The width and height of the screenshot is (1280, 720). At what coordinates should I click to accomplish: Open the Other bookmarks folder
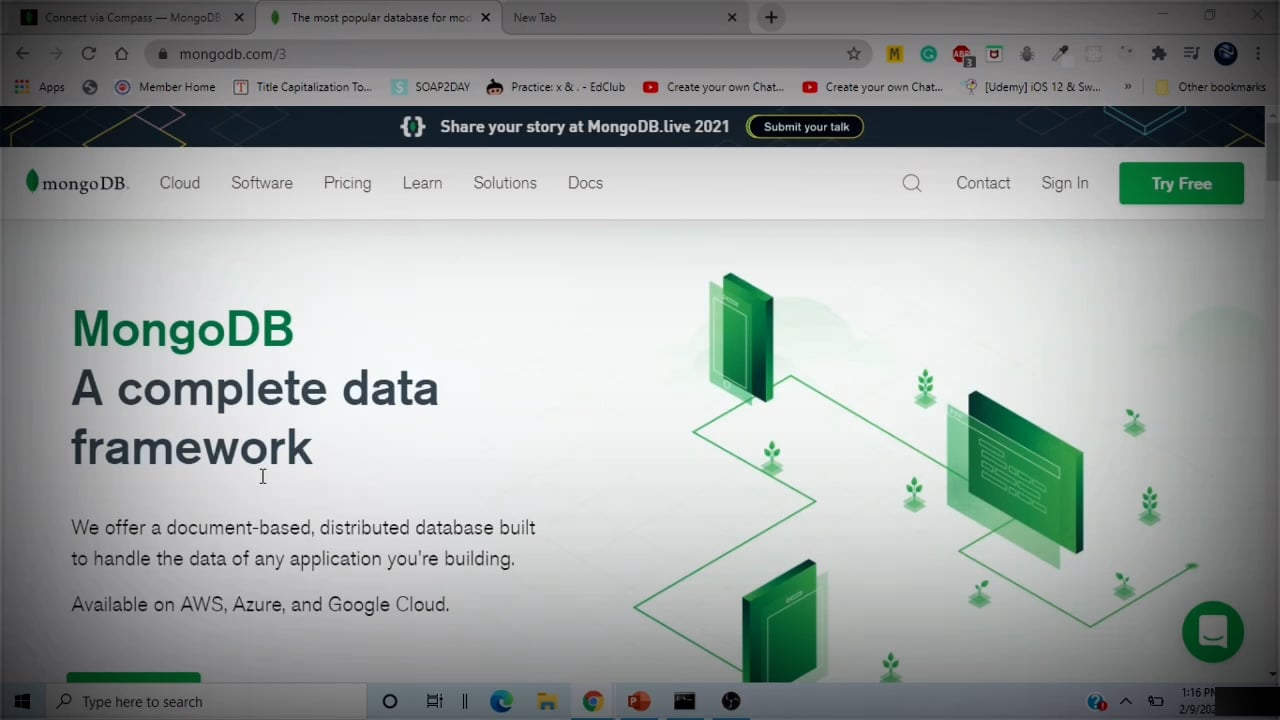click(x=1211, y=87)
